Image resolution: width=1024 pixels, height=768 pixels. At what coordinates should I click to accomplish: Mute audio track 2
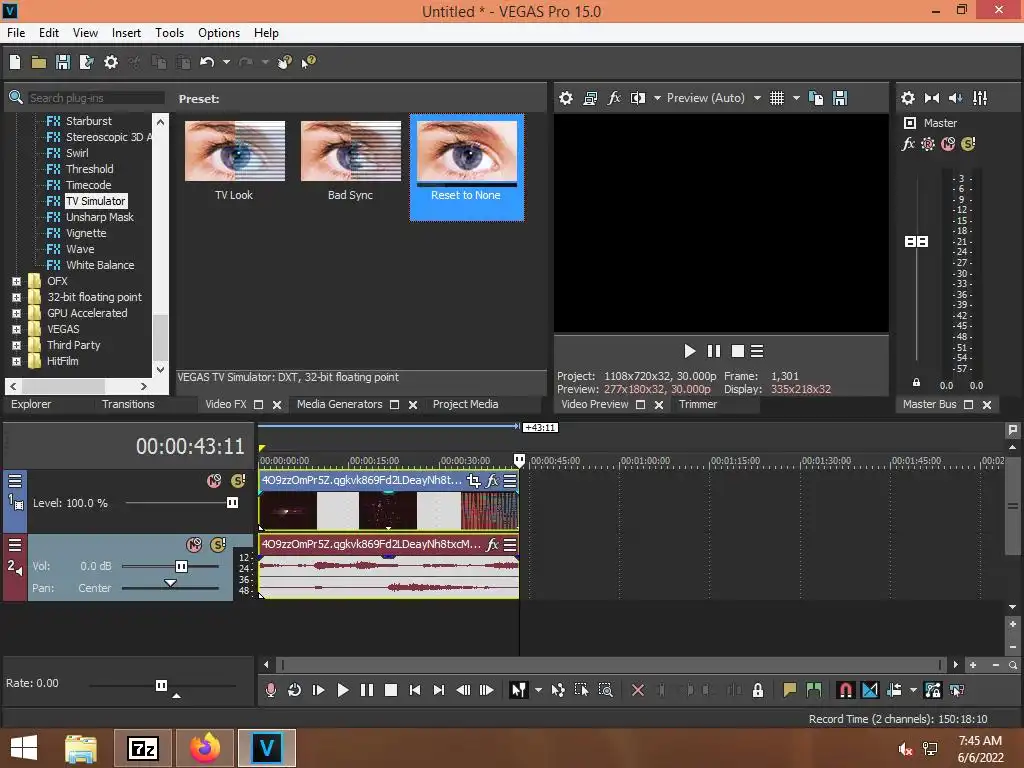(194, 544)
